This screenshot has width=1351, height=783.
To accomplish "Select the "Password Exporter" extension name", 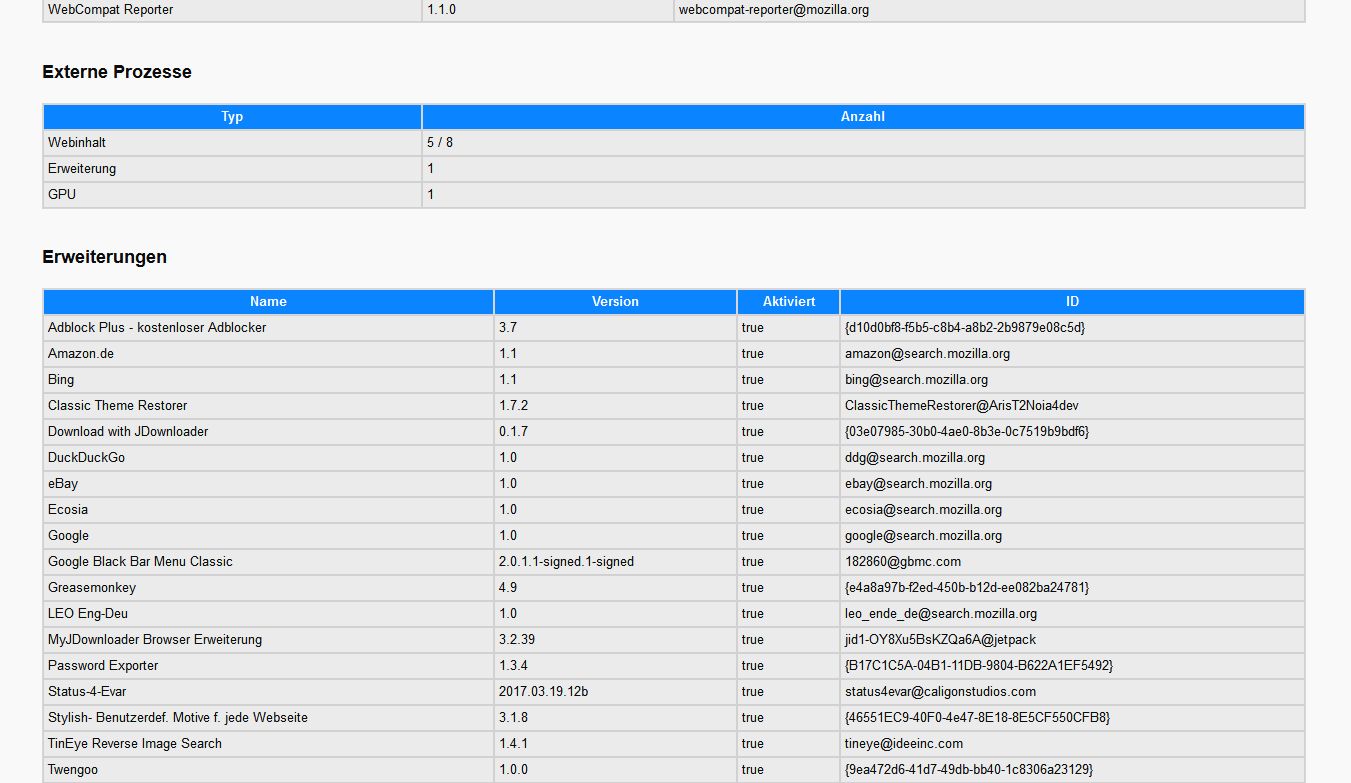I will tap(103, 666).
